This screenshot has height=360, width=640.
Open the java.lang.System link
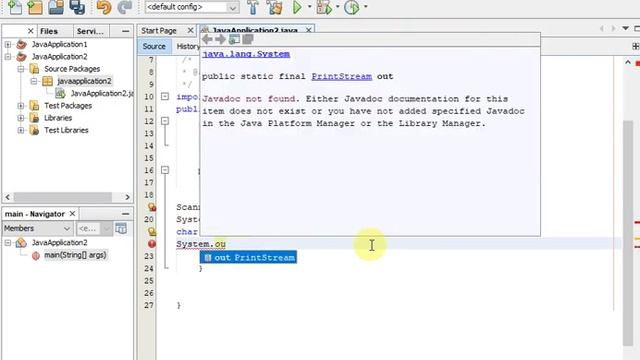tap(246, 54)
